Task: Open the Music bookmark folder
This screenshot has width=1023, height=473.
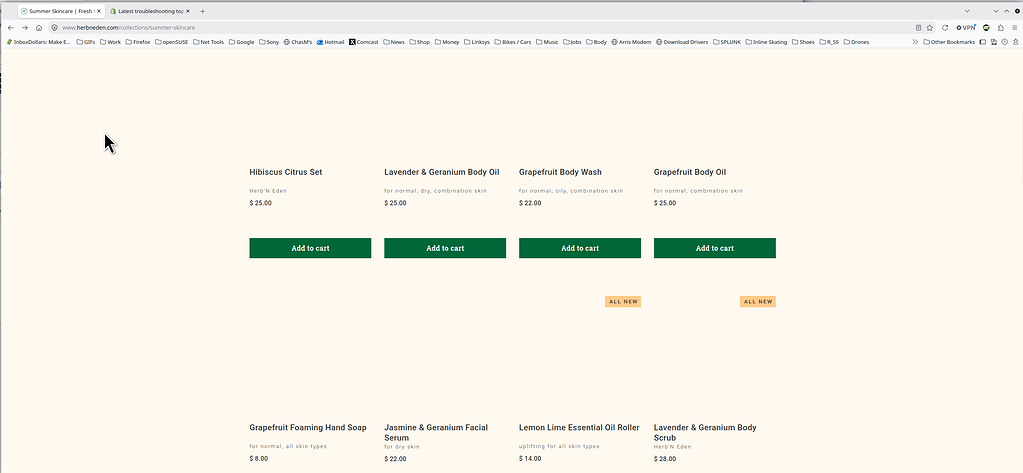Action: click(547, 42)
